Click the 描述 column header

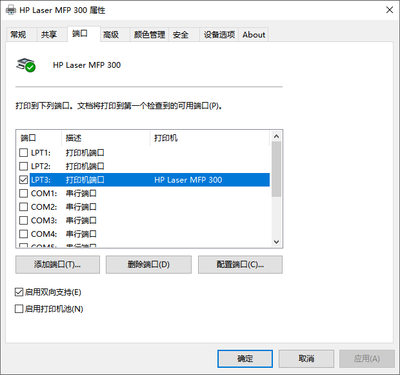pyautogui.click(x=106, y=138)
